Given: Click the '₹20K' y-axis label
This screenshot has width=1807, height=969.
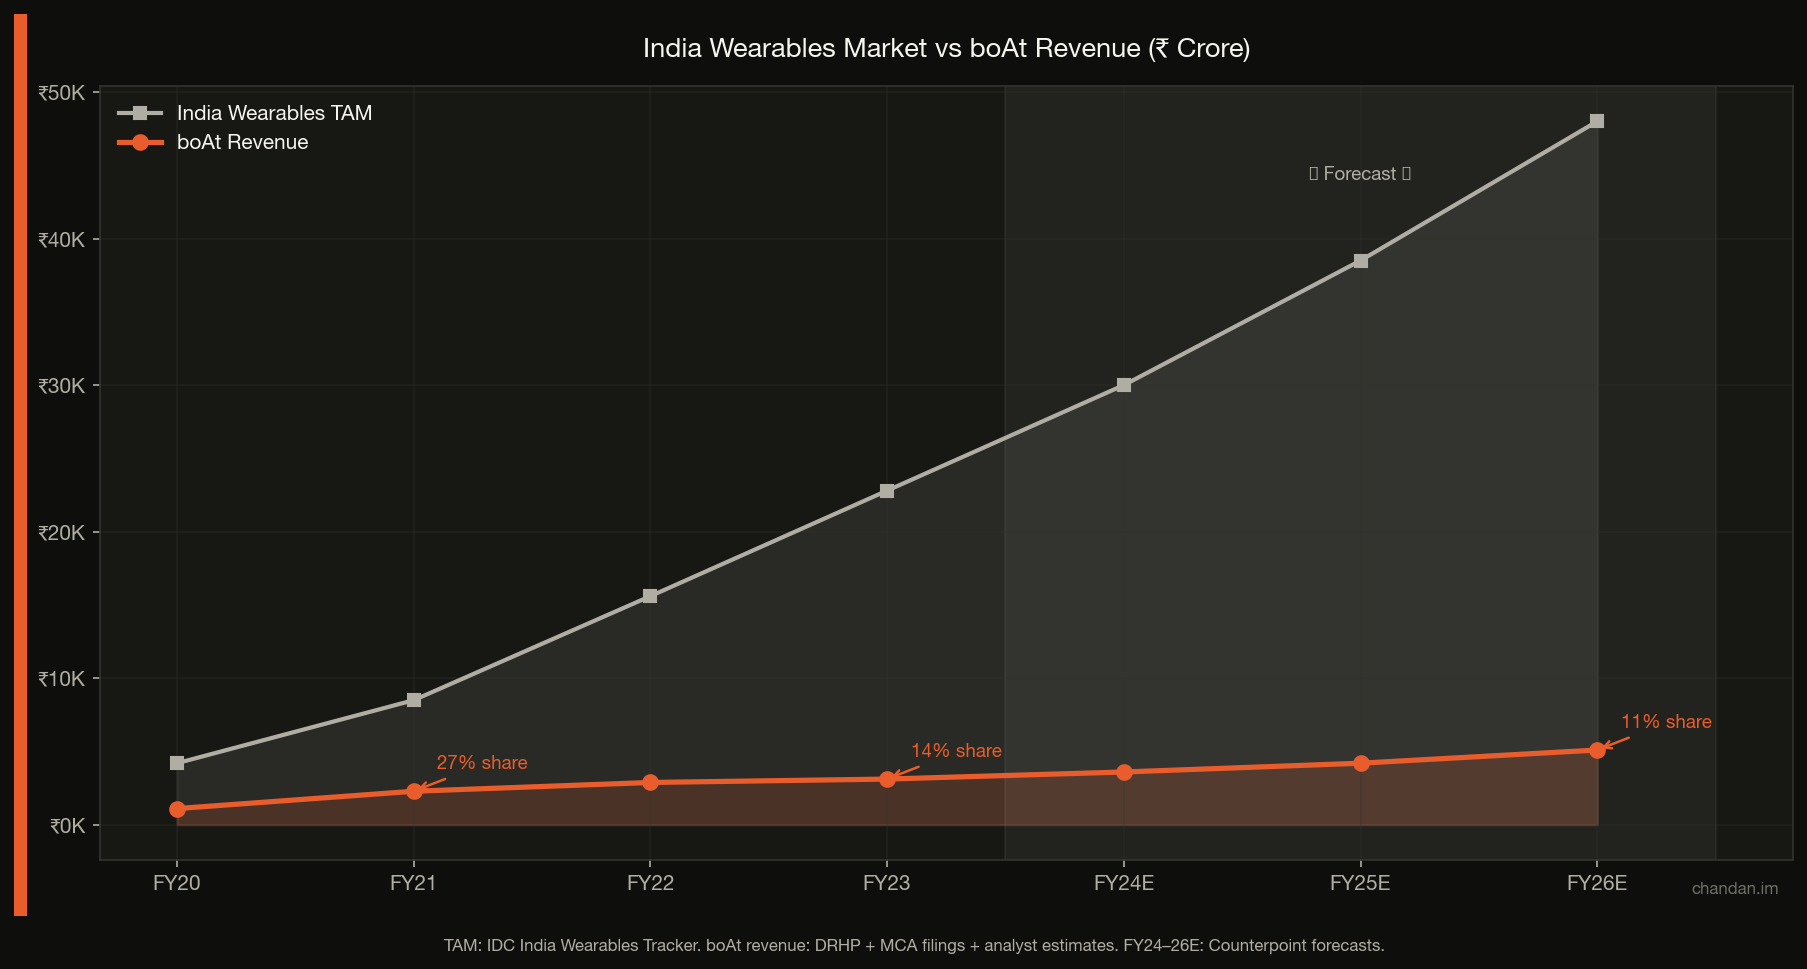Looking at the screenshot, I should [62, 532].
